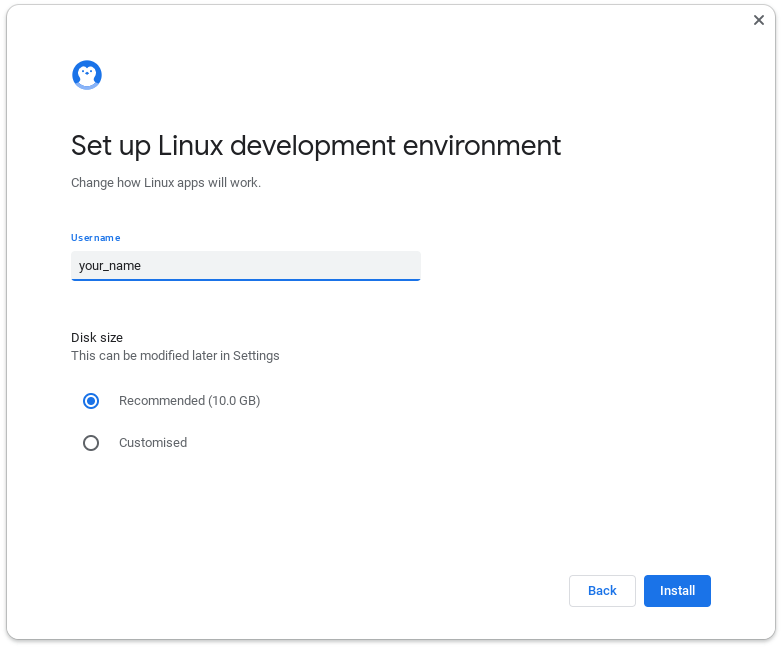Select the Recommended (10.0 GB) radio button
782x648 pixels.
(x=91, y=401)
